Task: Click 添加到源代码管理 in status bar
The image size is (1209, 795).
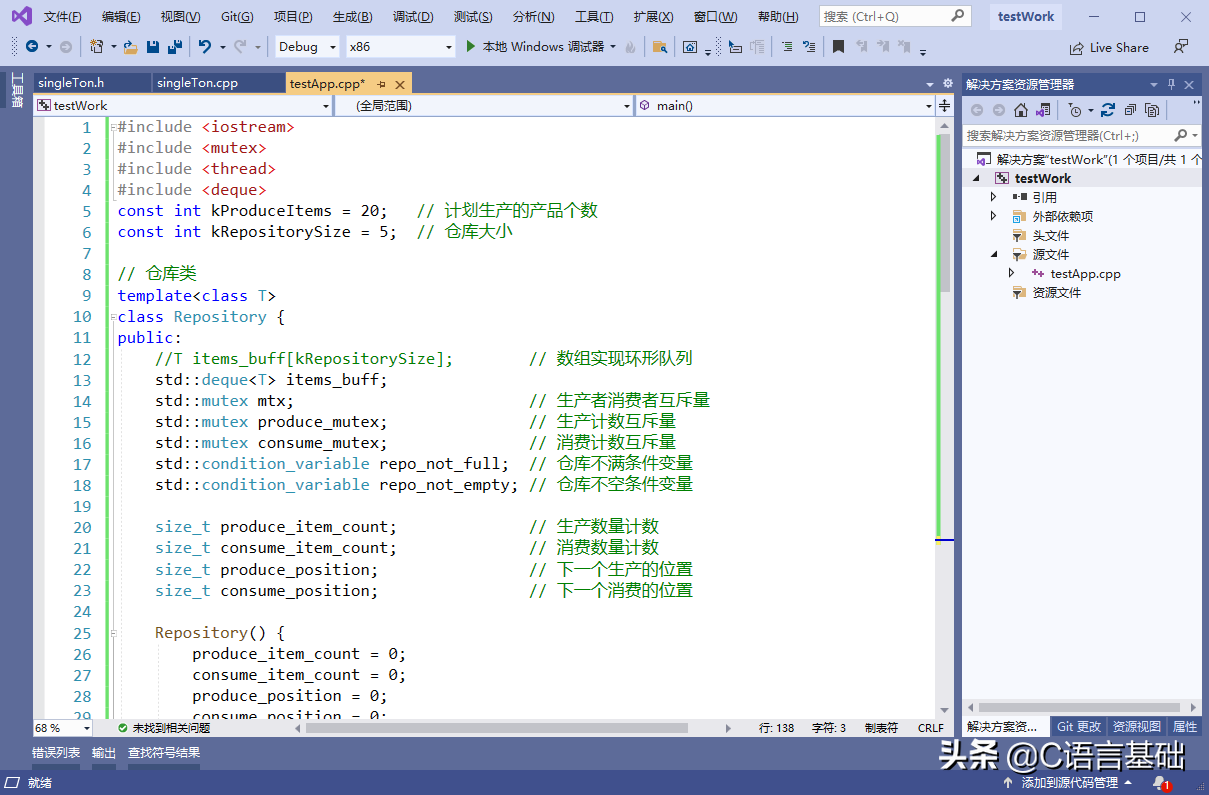Action: tap(1070, 783)
